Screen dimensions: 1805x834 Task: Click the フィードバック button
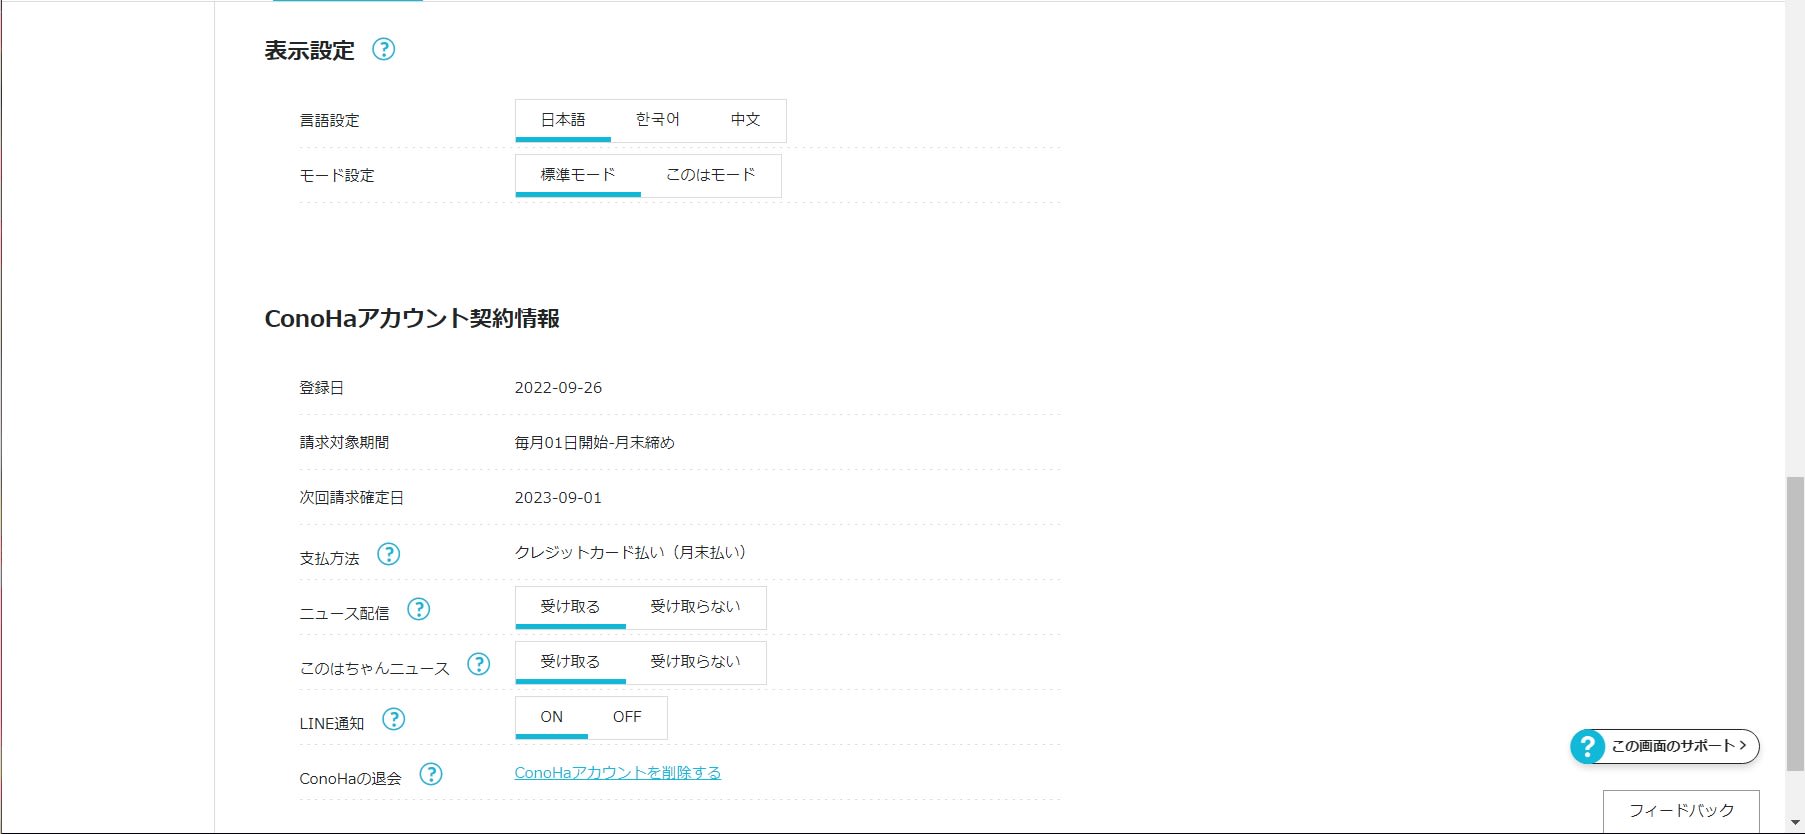tap(1681, 811)
